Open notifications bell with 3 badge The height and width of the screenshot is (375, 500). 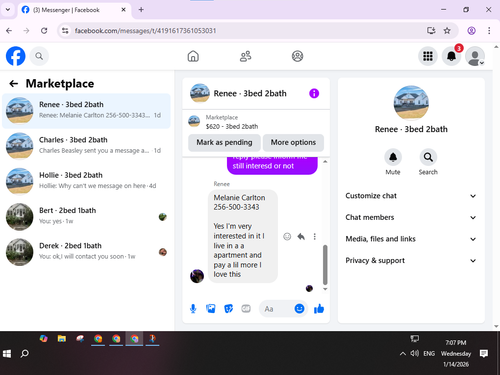[451, 56]
